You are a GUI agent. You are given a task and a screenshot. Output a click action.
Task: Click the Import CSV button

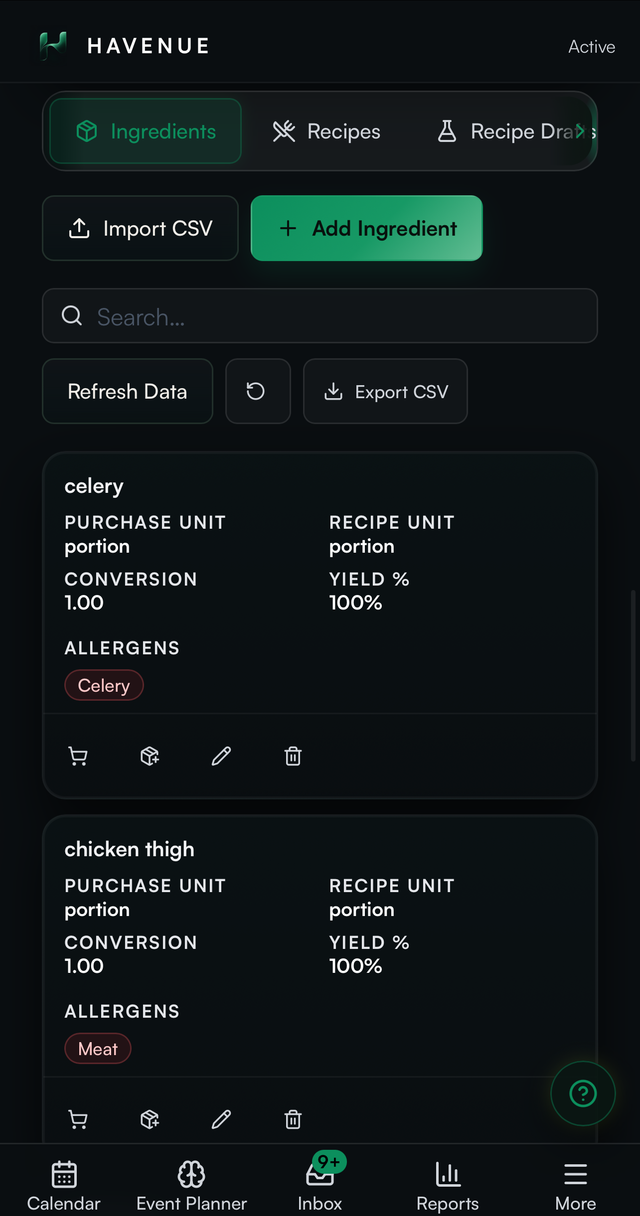[140, 228]
